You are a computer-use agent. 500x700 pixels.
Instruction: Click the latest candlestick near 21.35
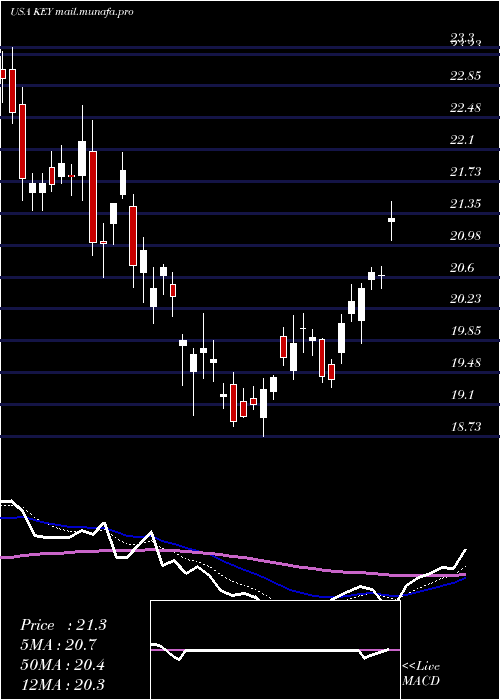coord(392,220)
